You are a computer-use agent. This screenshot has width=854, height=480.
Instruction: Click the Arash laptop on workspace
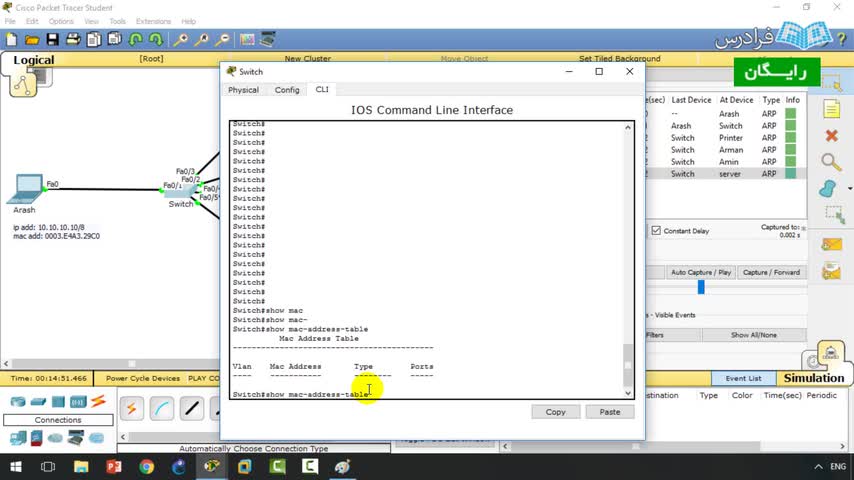point(26,189)
